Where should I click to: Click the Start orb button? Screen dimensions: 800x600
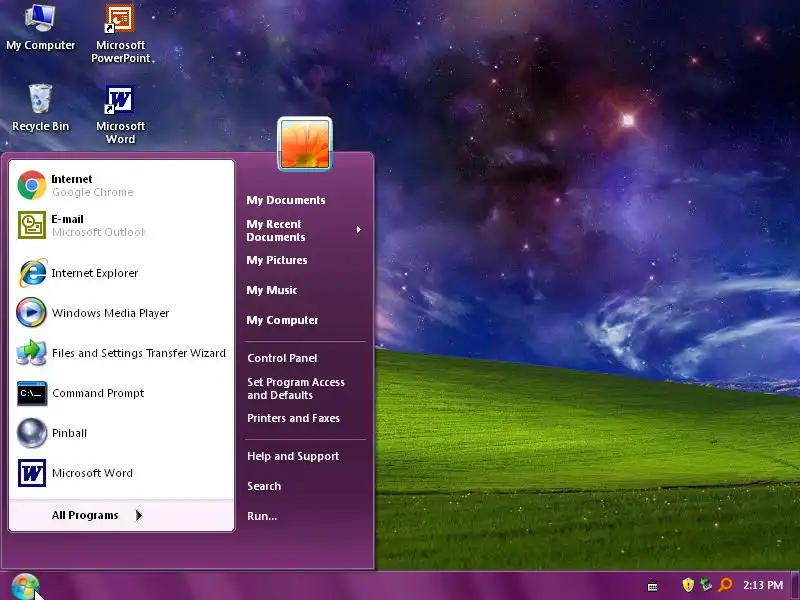(24, 586)
